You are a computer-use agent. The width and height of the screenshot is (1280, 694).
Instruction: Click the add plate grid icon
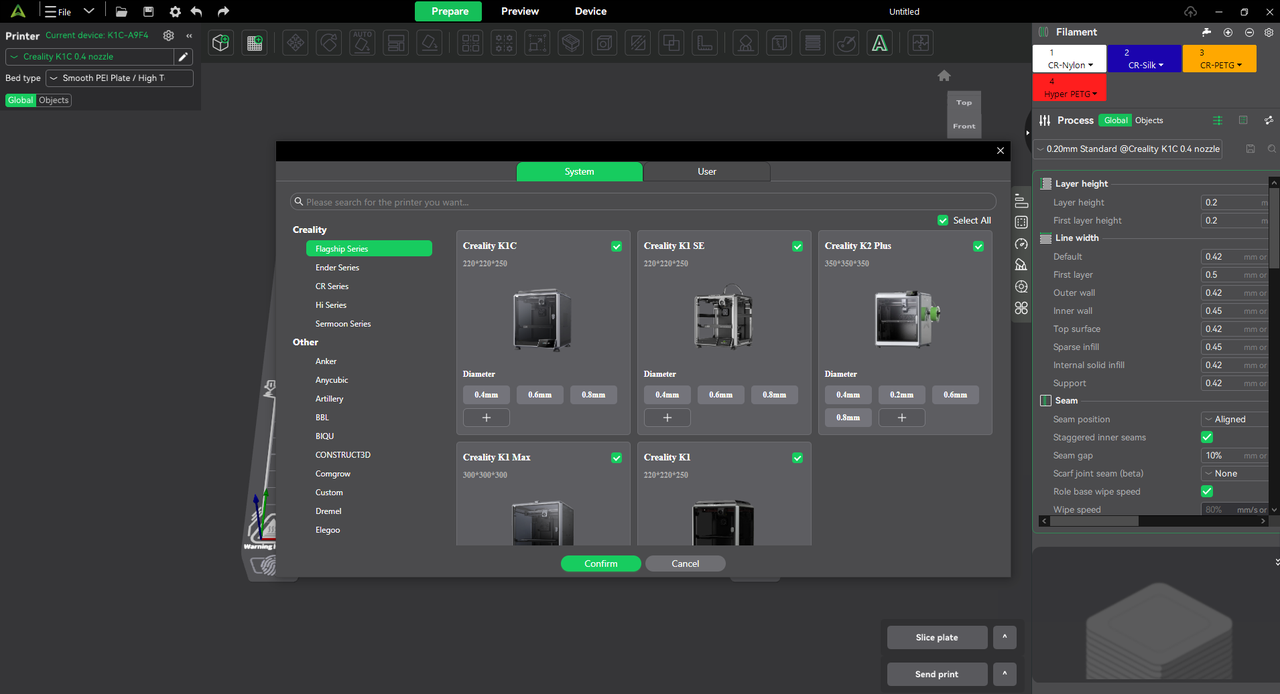click(255, 43)
